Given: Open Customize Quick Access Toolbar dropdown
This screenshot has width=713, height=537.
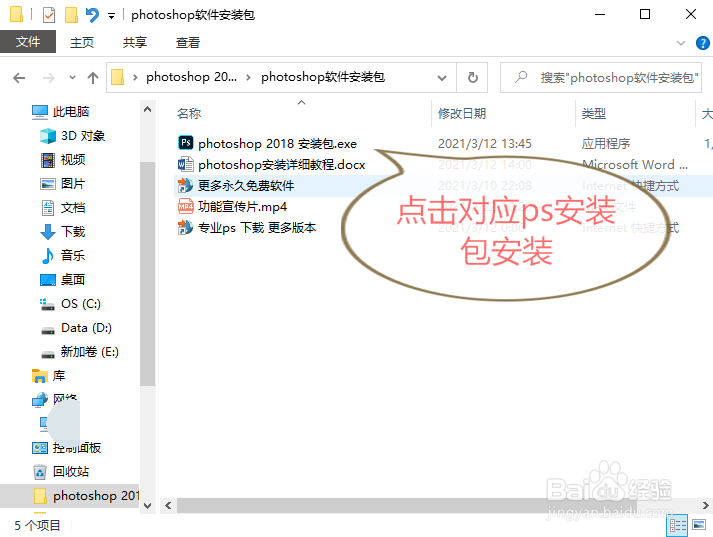Looking at the screenshot, I should [111, 16].
